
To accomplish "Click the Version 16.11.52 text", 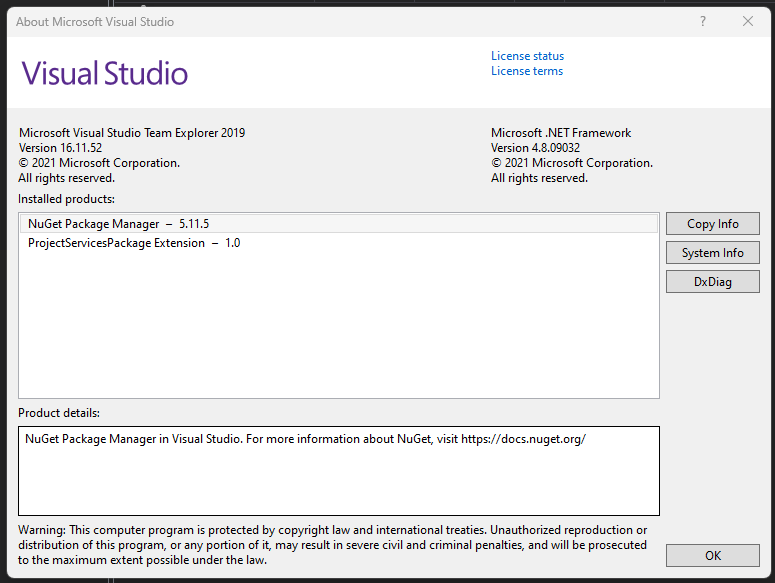I will pyautogui.click(x=60, y=148).
